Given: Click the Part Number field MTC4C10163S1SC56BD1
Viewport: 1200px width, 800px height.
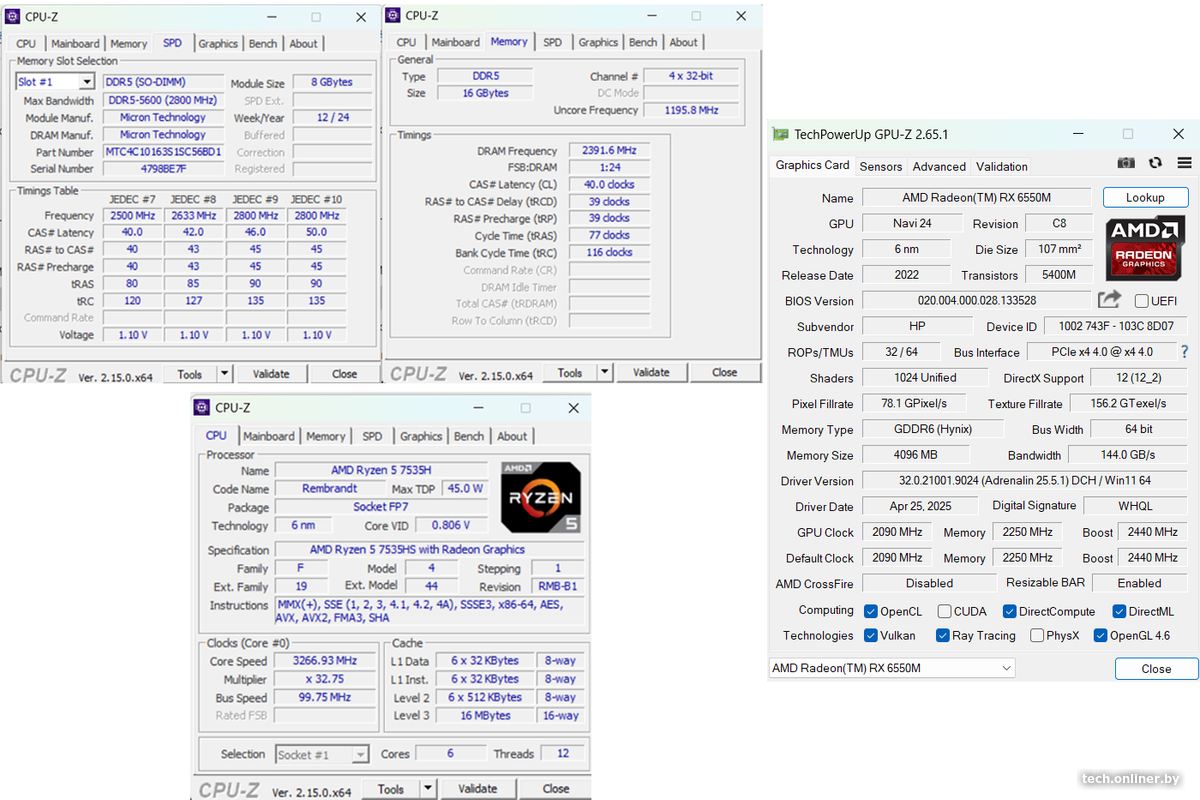Looking at the screenshot, I should point(163,152).
